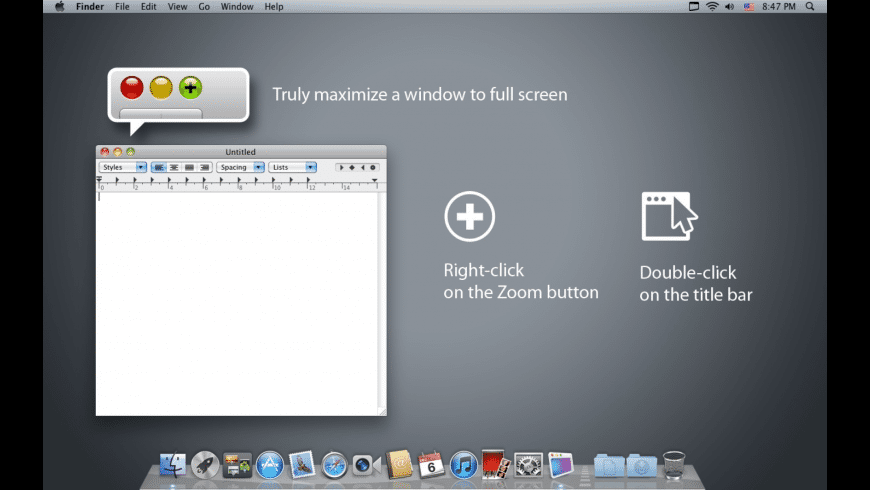
Task: Click the tab stop at ruler mark 2
Action: 134,180
